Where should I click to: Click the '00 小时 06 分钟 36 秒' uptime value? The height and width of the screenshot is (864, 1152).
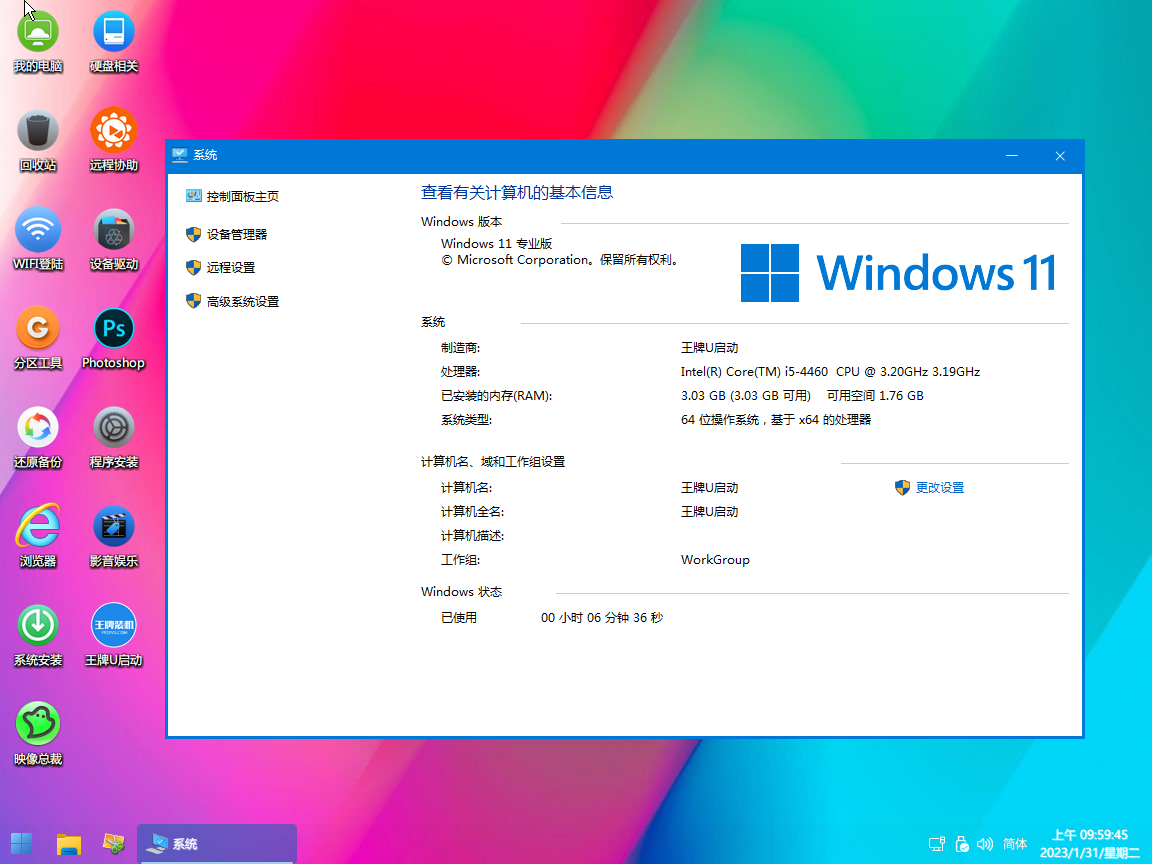click(x=602, y=618)
